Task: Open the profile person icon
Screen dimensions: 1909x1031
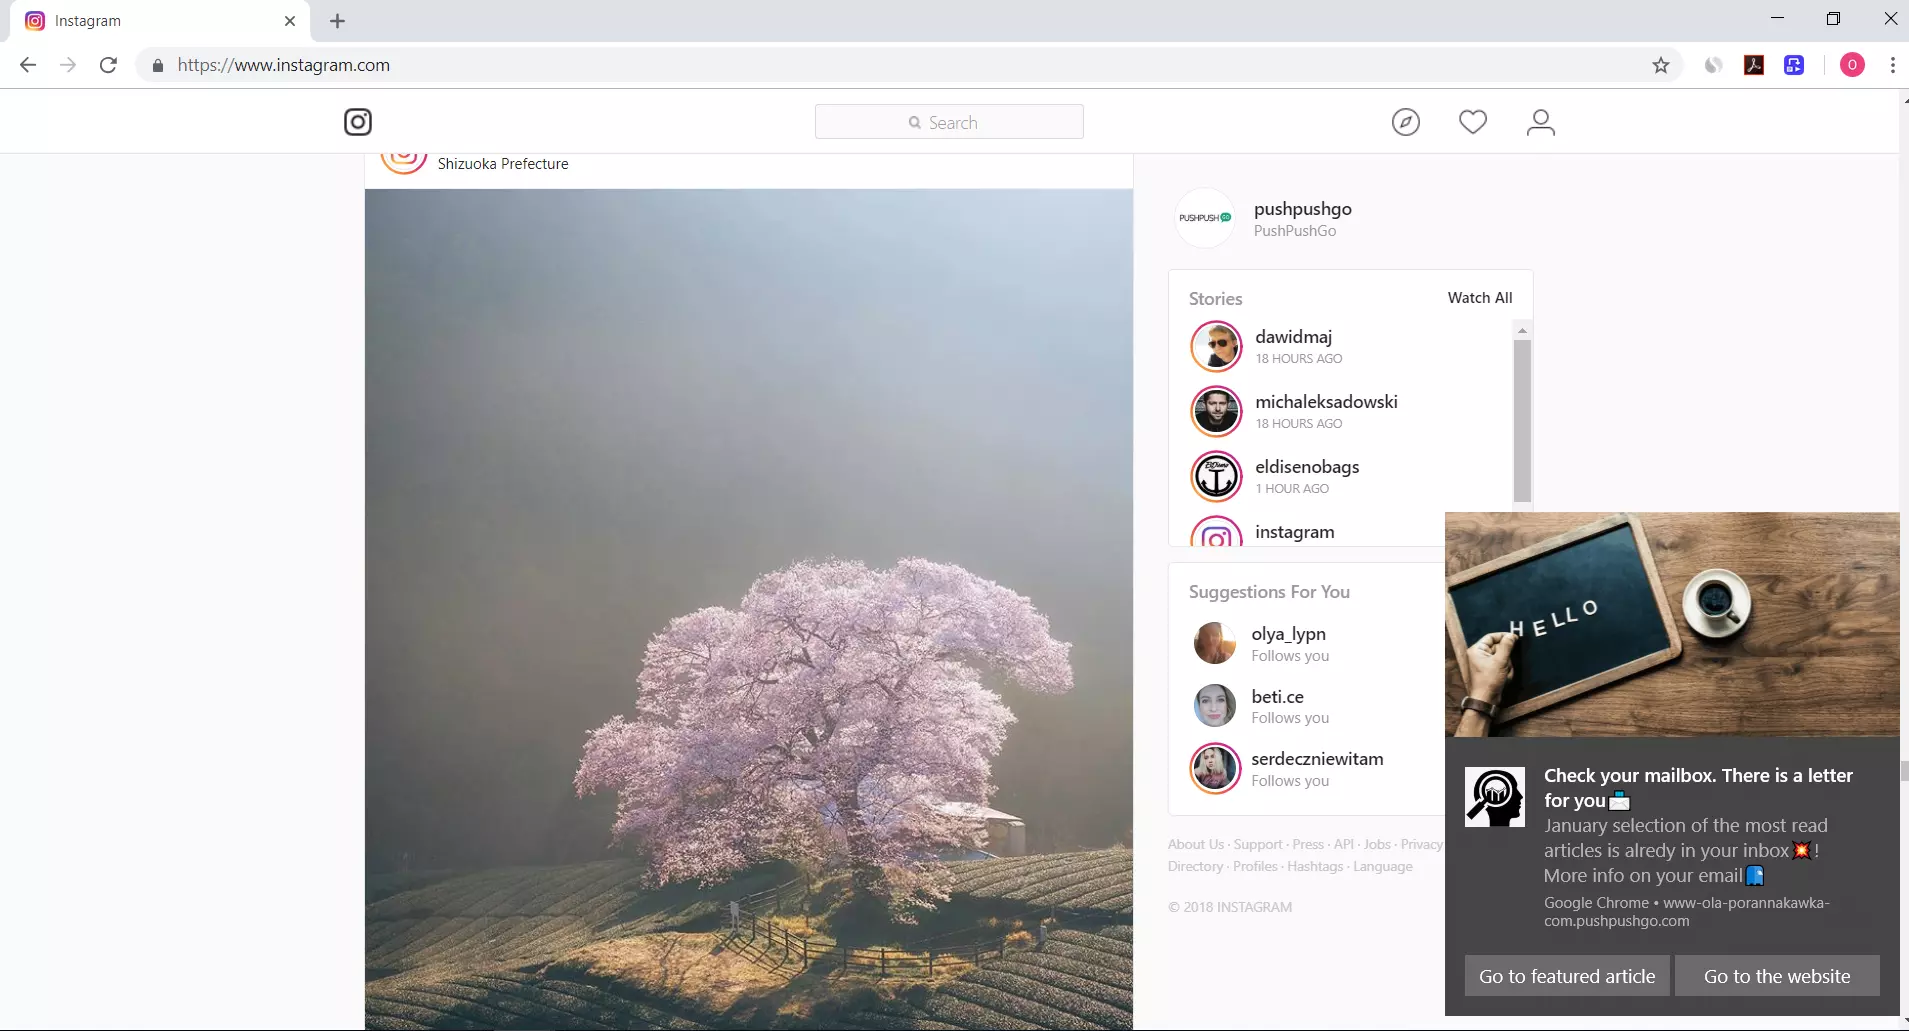Action: (1541, 122)
